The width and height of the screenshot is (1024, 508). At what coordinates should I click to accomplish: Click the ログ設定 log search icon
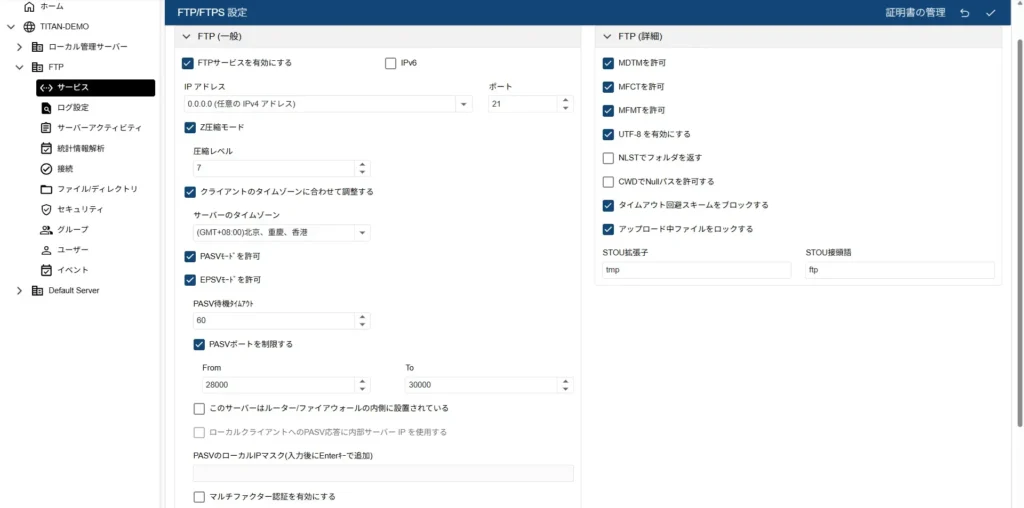point(46,108)
